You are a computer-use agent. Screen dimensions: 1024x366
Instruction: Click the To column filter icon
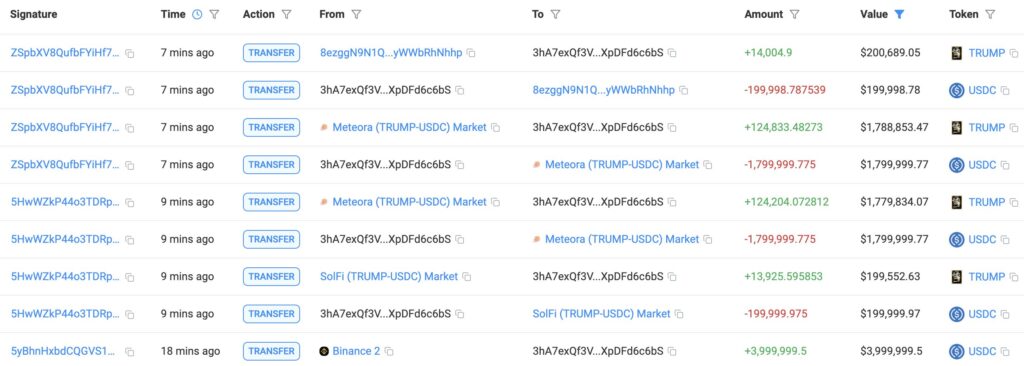555,14
